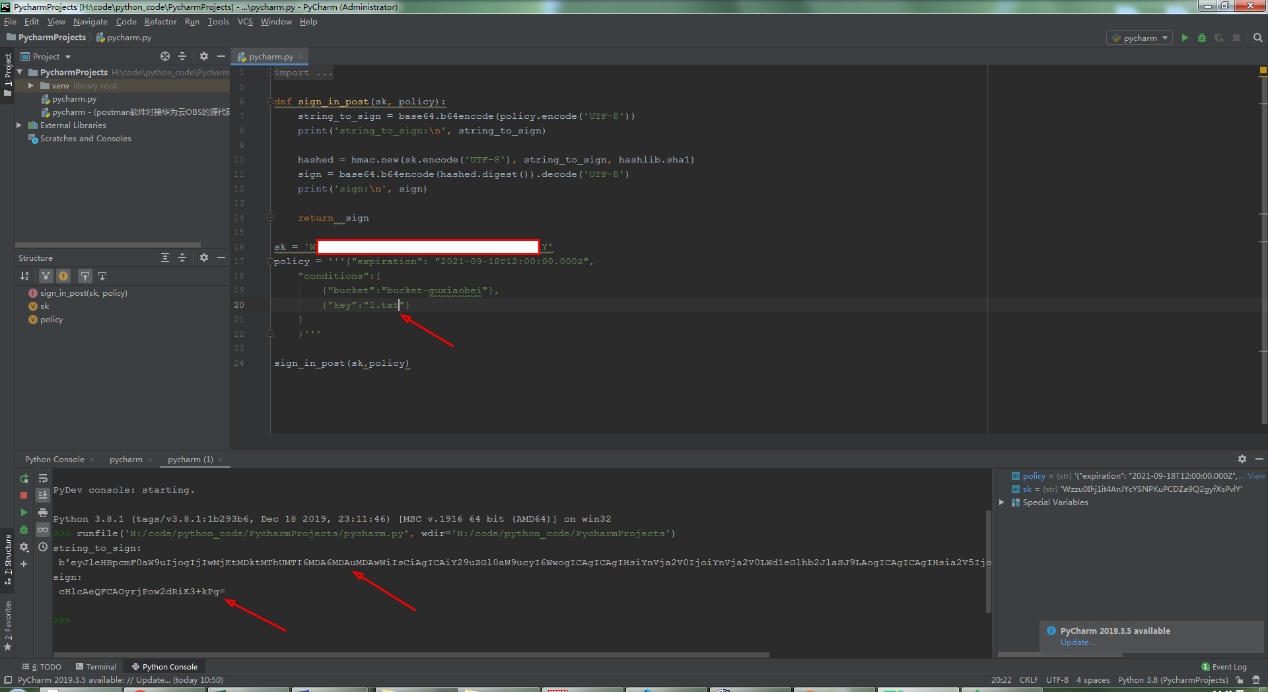
Task: Click locate file crosshair in Project panel
Action: tap(165, 57)
